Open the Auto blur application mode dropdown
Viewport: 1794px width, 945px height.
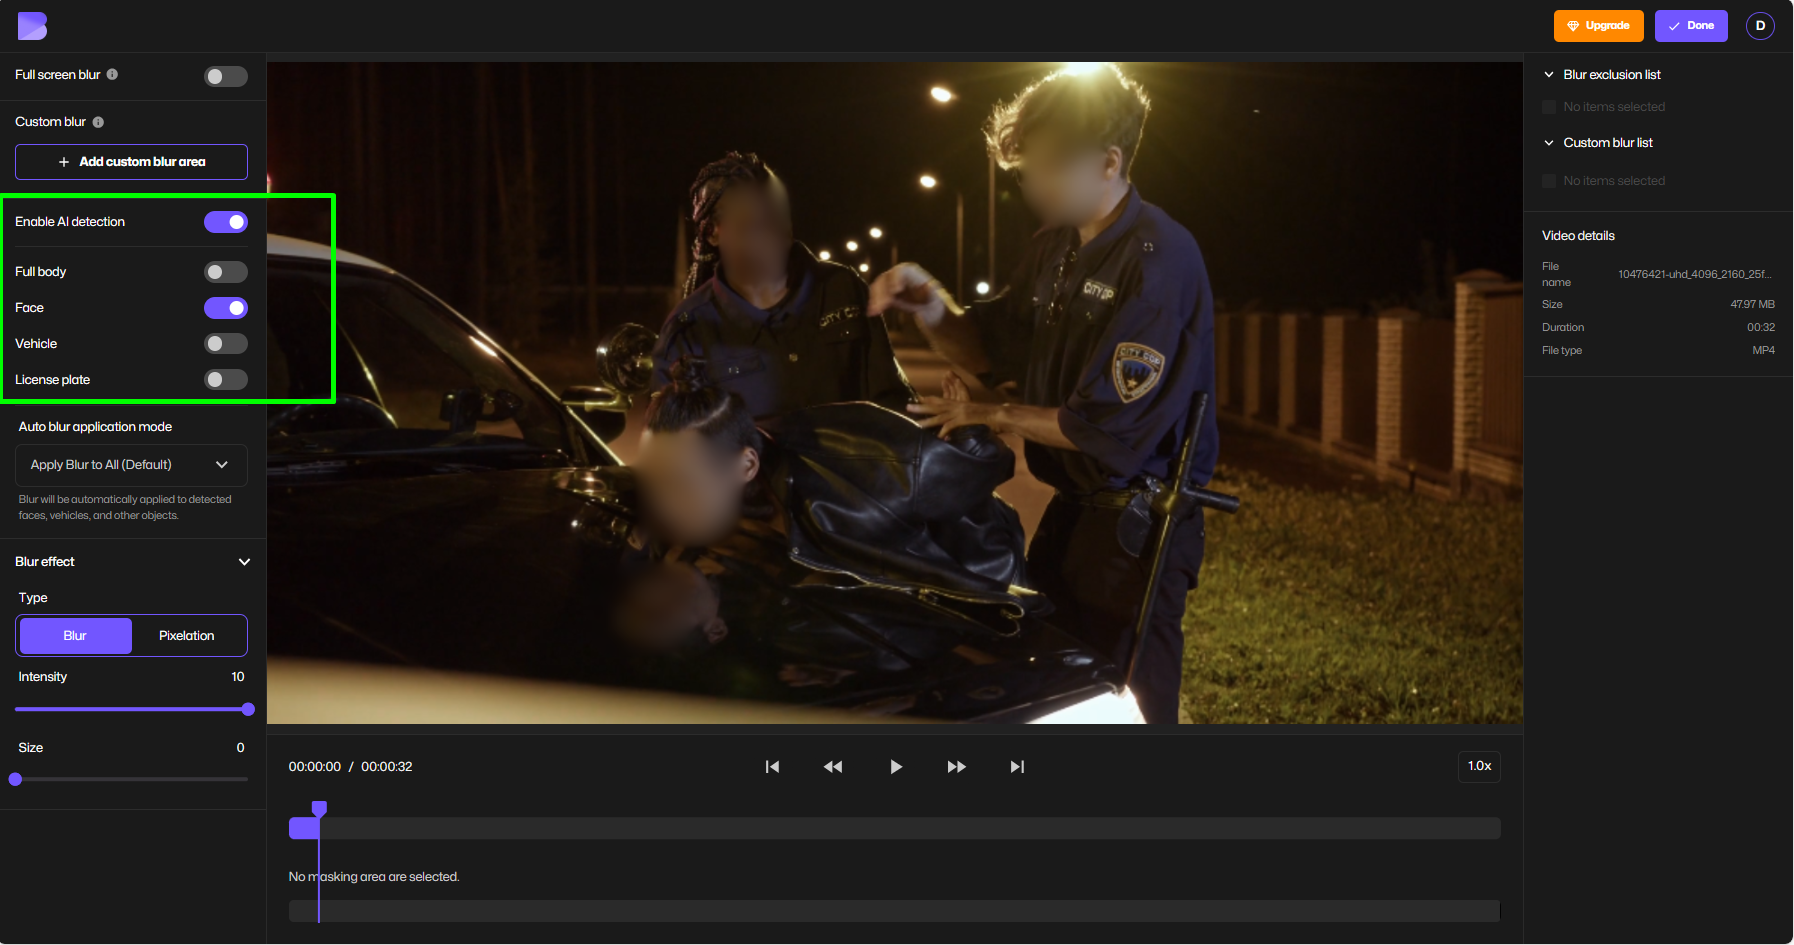coord(130,465)
